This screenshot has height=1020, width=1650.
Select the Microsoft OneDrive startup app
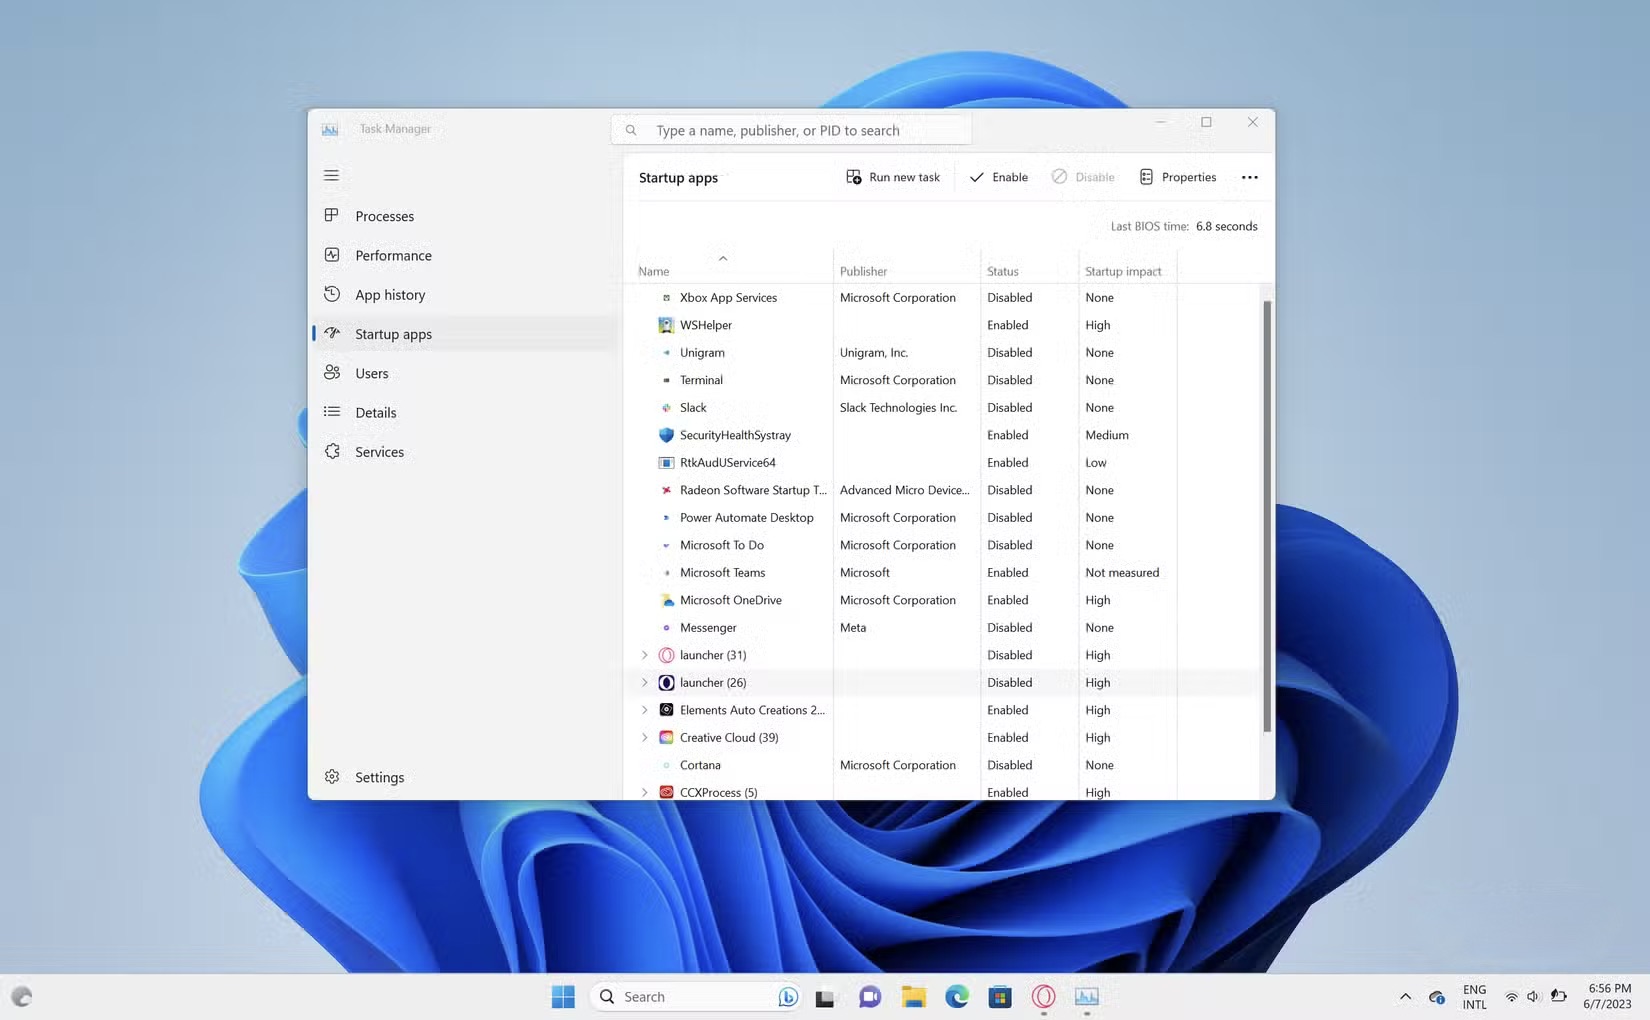point(731,600)
